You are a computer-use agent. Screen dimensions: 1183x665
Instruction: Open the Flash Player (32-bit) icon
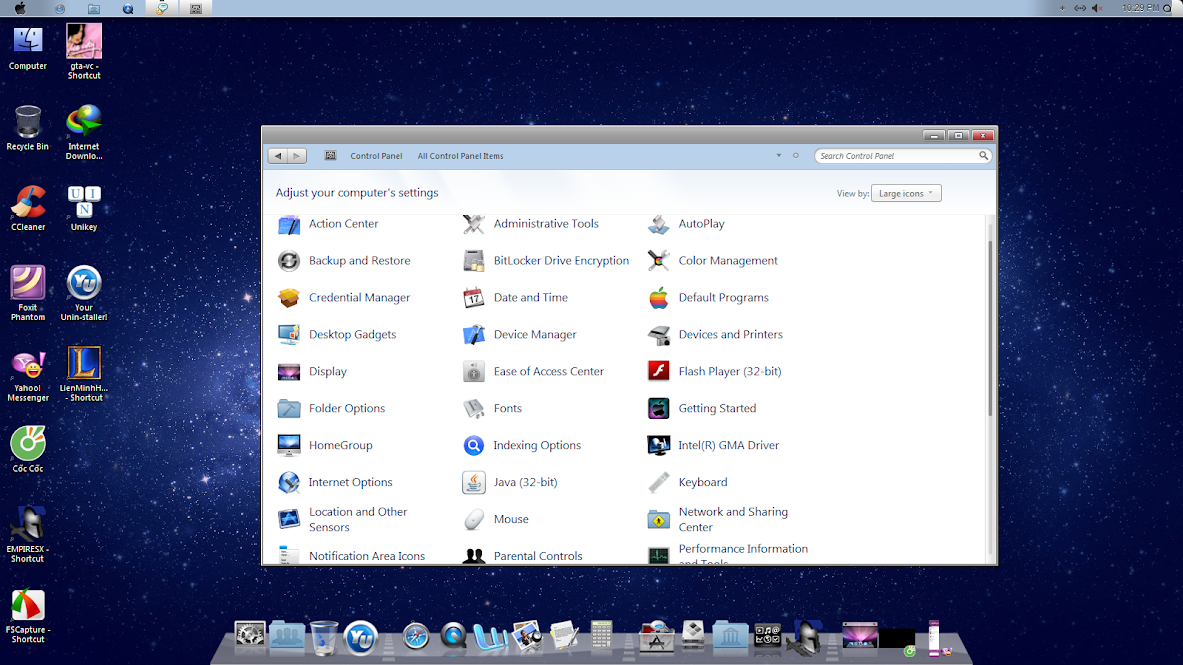(659, 372)
